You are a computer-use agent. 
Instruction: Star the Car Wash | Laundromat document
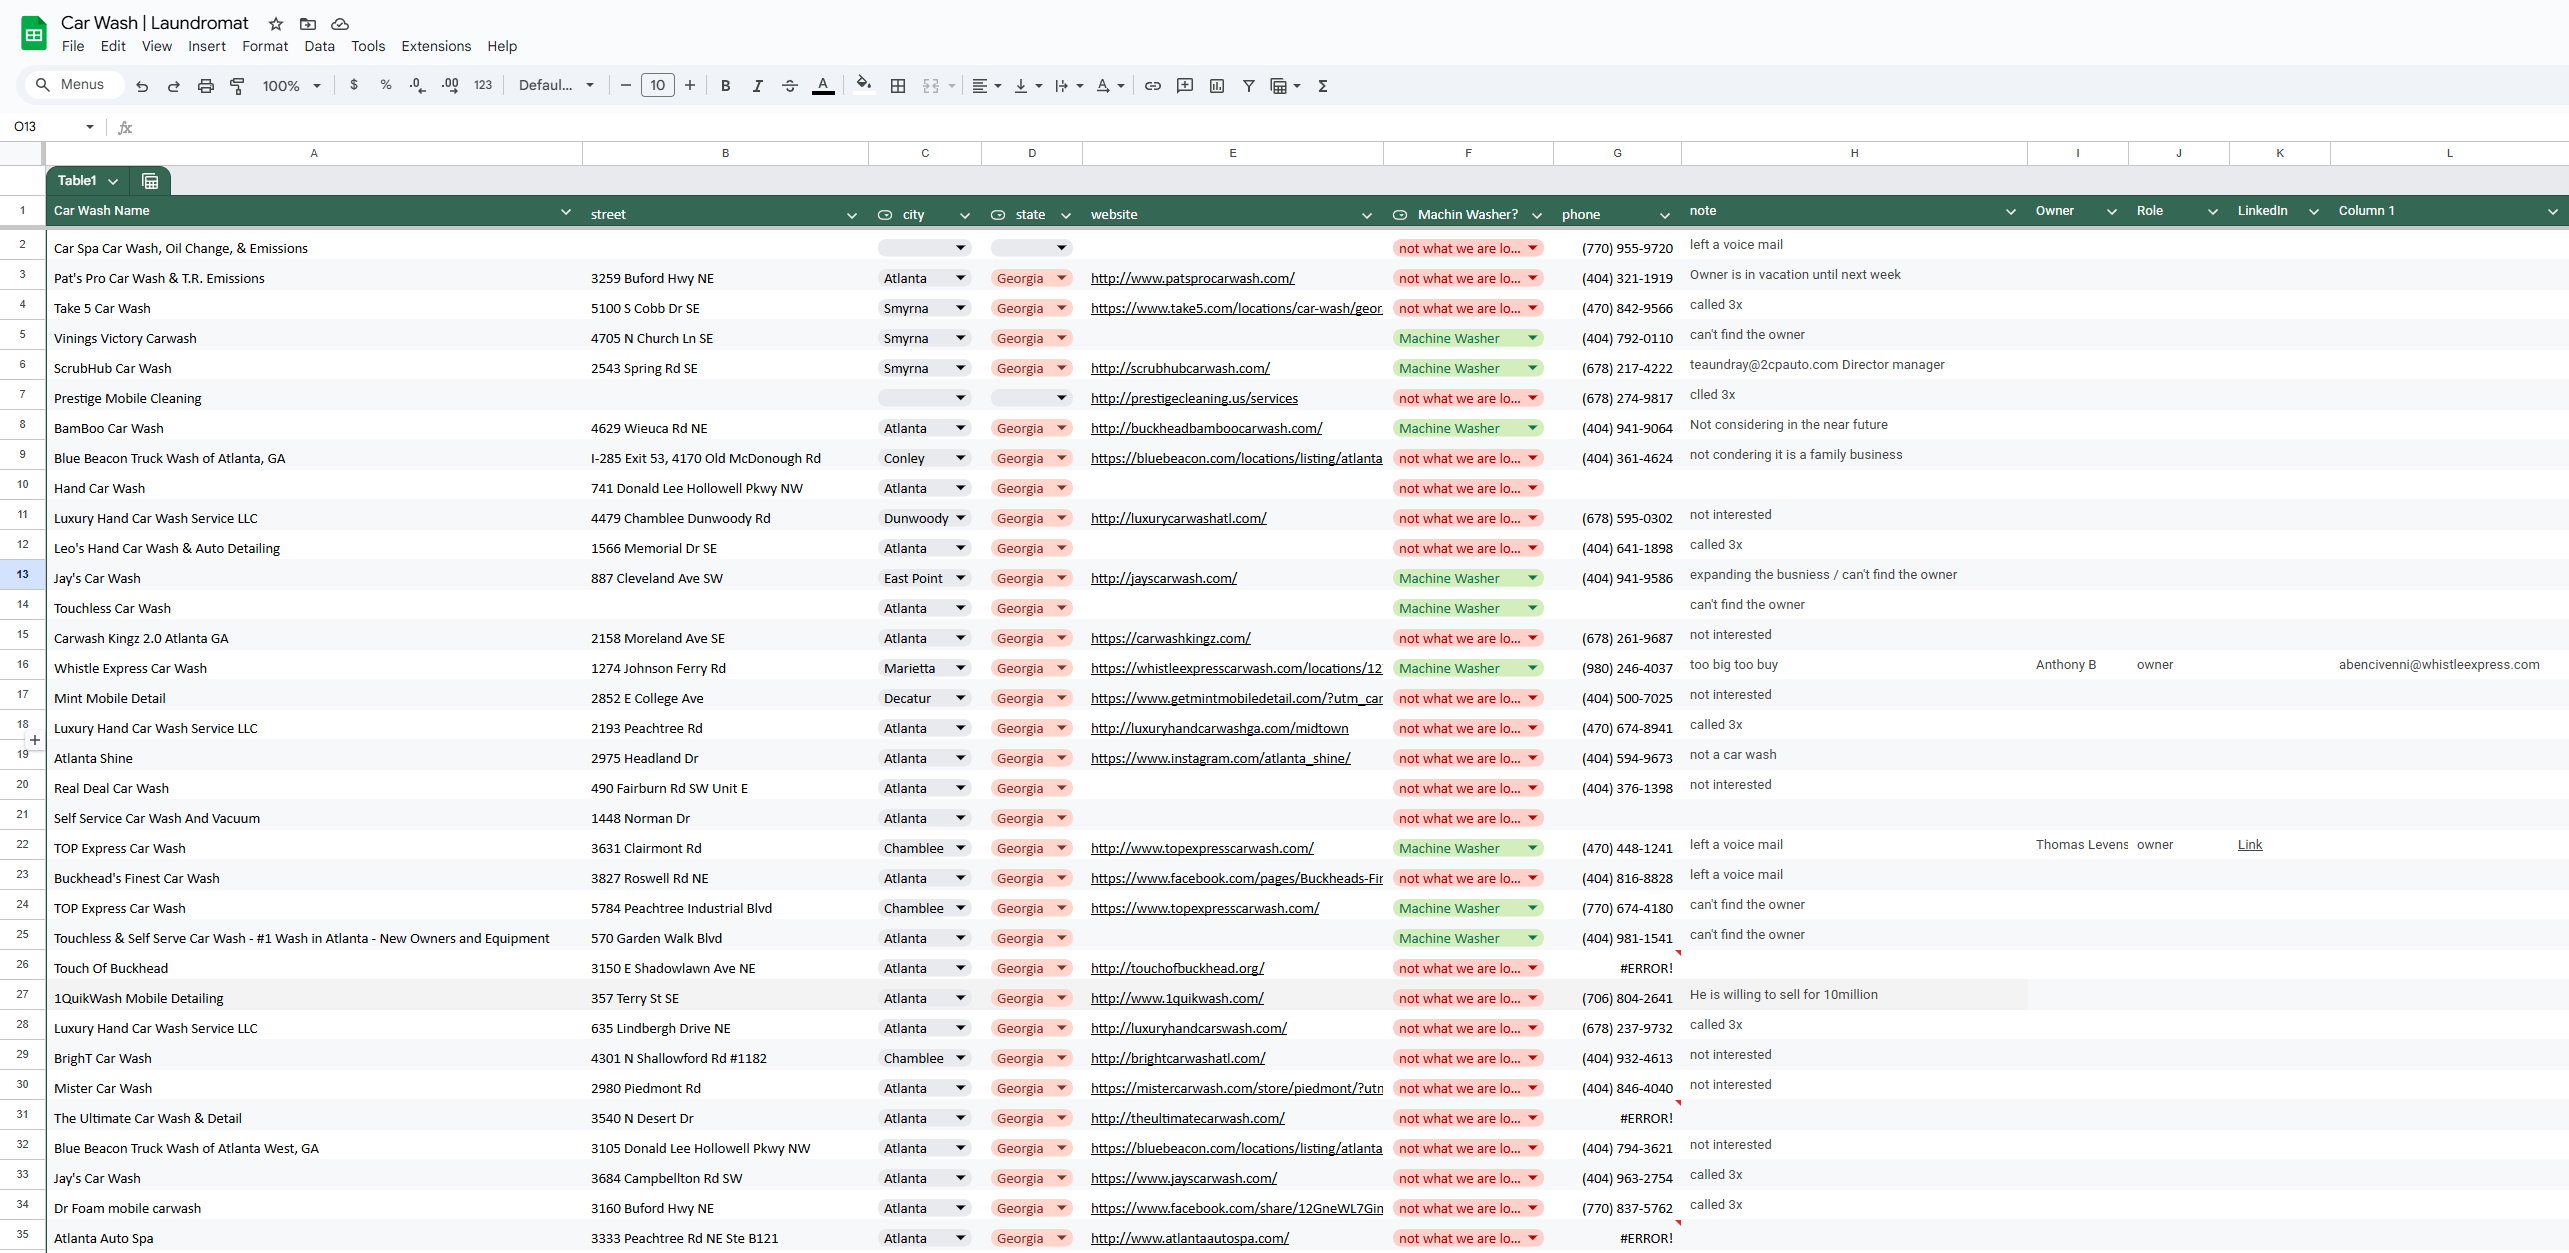[x=276, y=24]
